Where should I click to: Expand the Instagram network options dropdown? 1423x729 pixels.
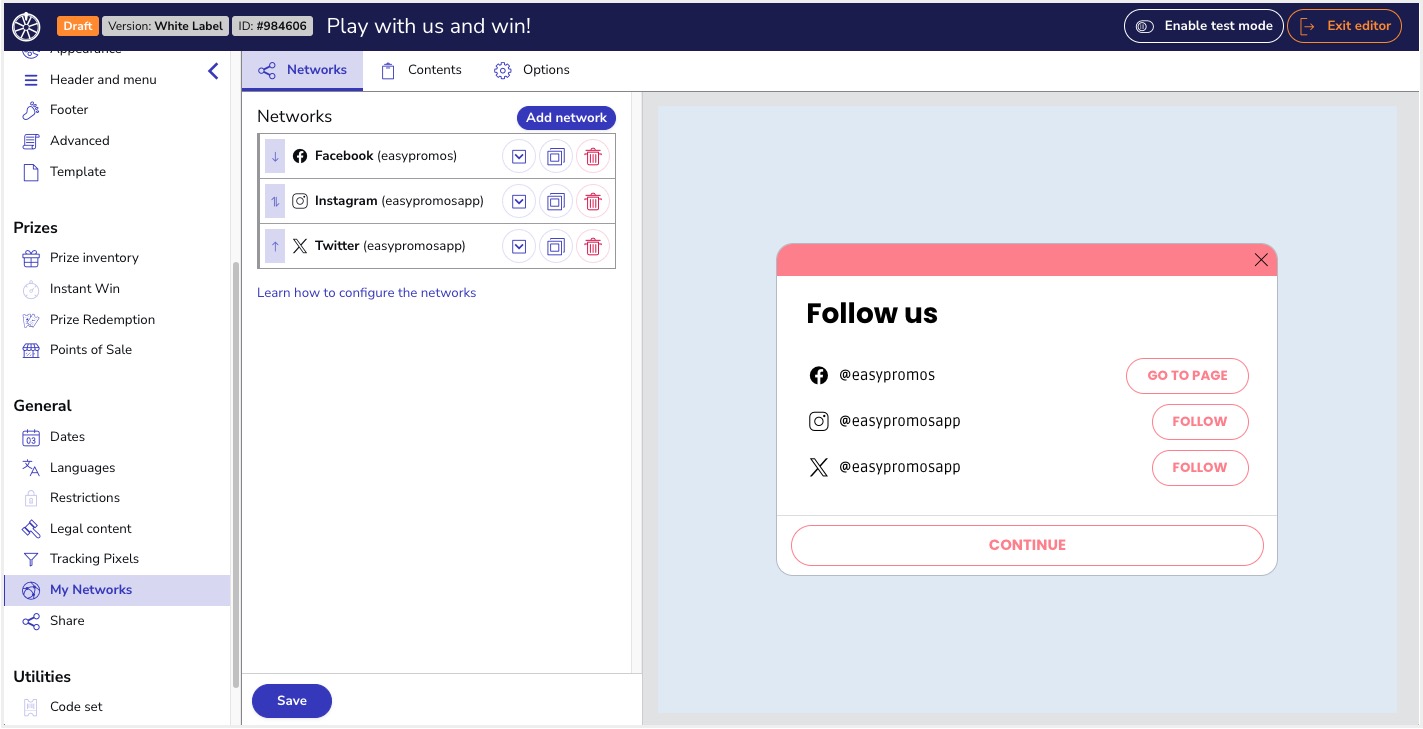click(519, 202)
